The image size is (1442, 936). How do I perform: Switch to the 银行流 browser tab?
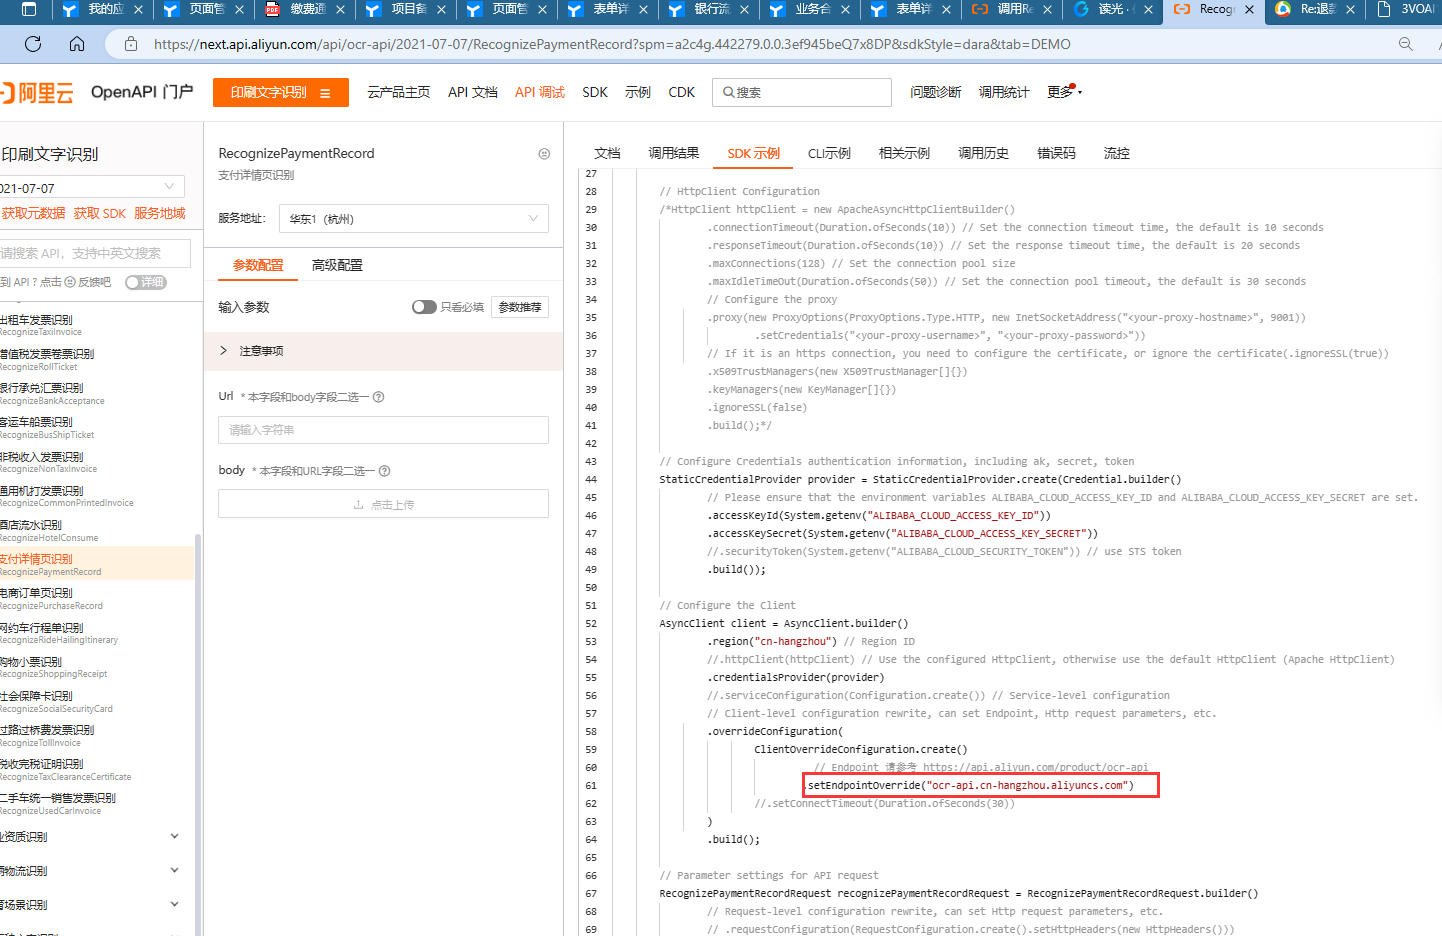709,9
